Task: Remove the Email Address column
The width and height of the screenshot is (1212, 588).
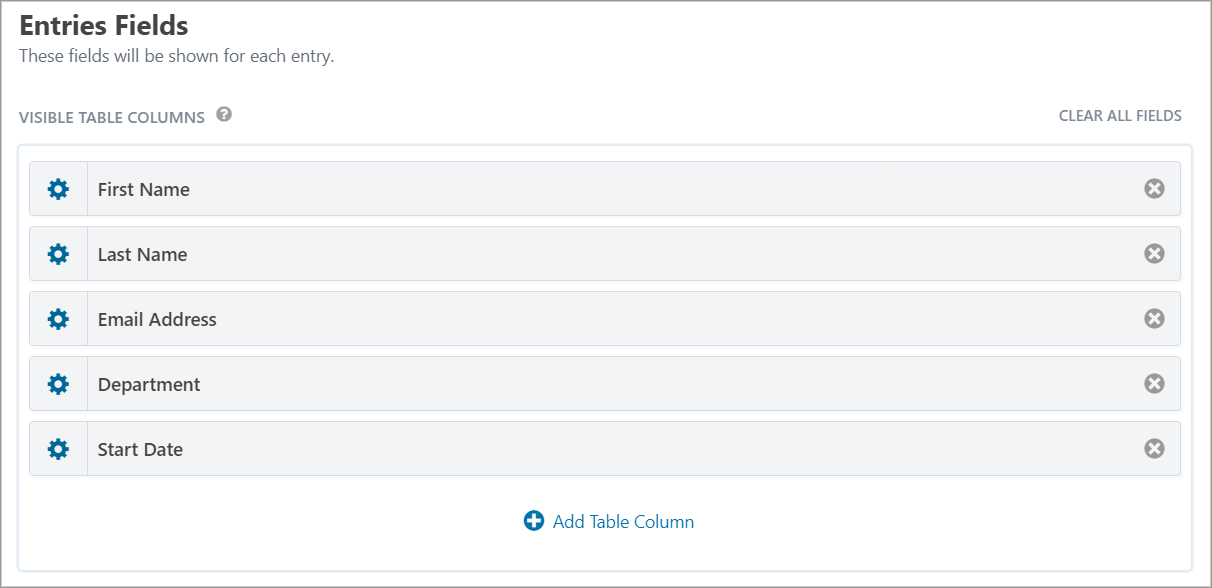Action: [x=1154, y=319]
